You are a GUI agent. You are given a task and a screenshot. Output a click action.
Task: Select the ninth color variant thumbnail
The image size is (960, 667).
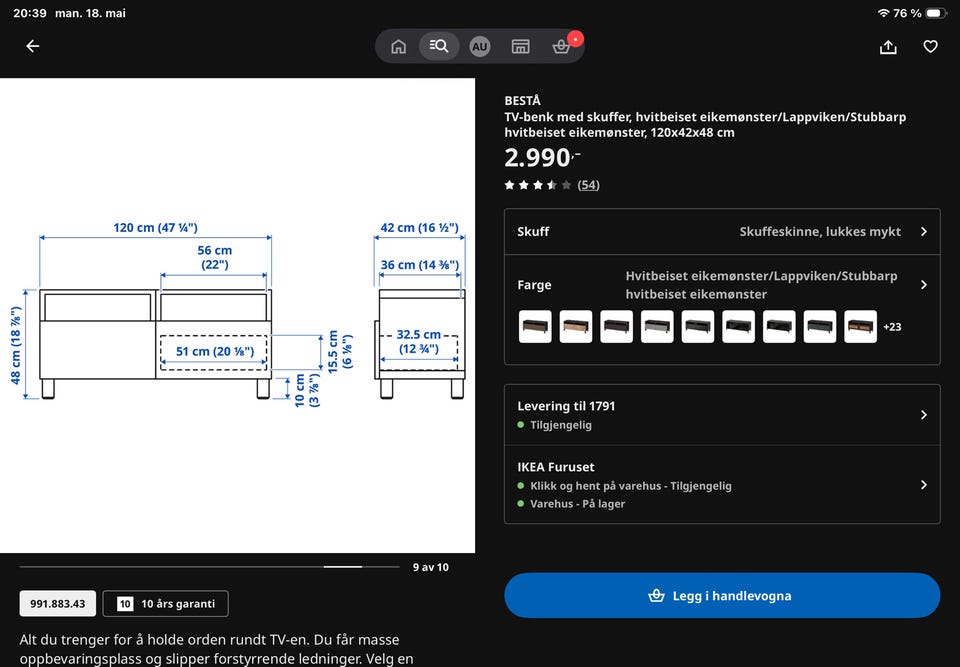click(860, 326)
